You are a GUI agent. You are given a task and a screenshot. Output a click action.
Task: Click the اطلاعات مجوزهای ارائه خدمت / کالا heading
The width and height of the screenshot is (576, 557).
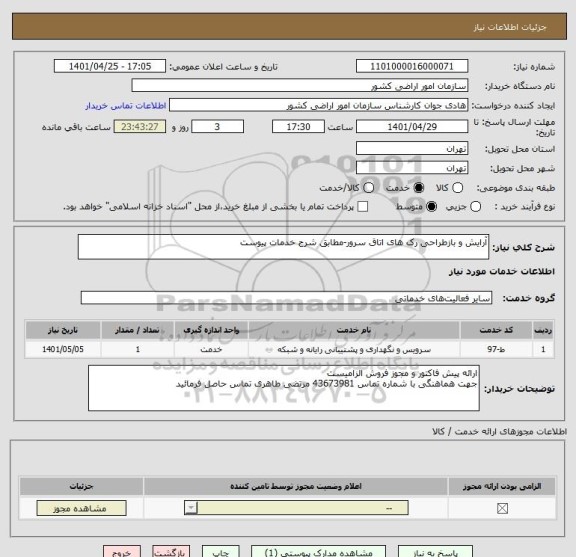pyautogui.click(x=499, y=432)
